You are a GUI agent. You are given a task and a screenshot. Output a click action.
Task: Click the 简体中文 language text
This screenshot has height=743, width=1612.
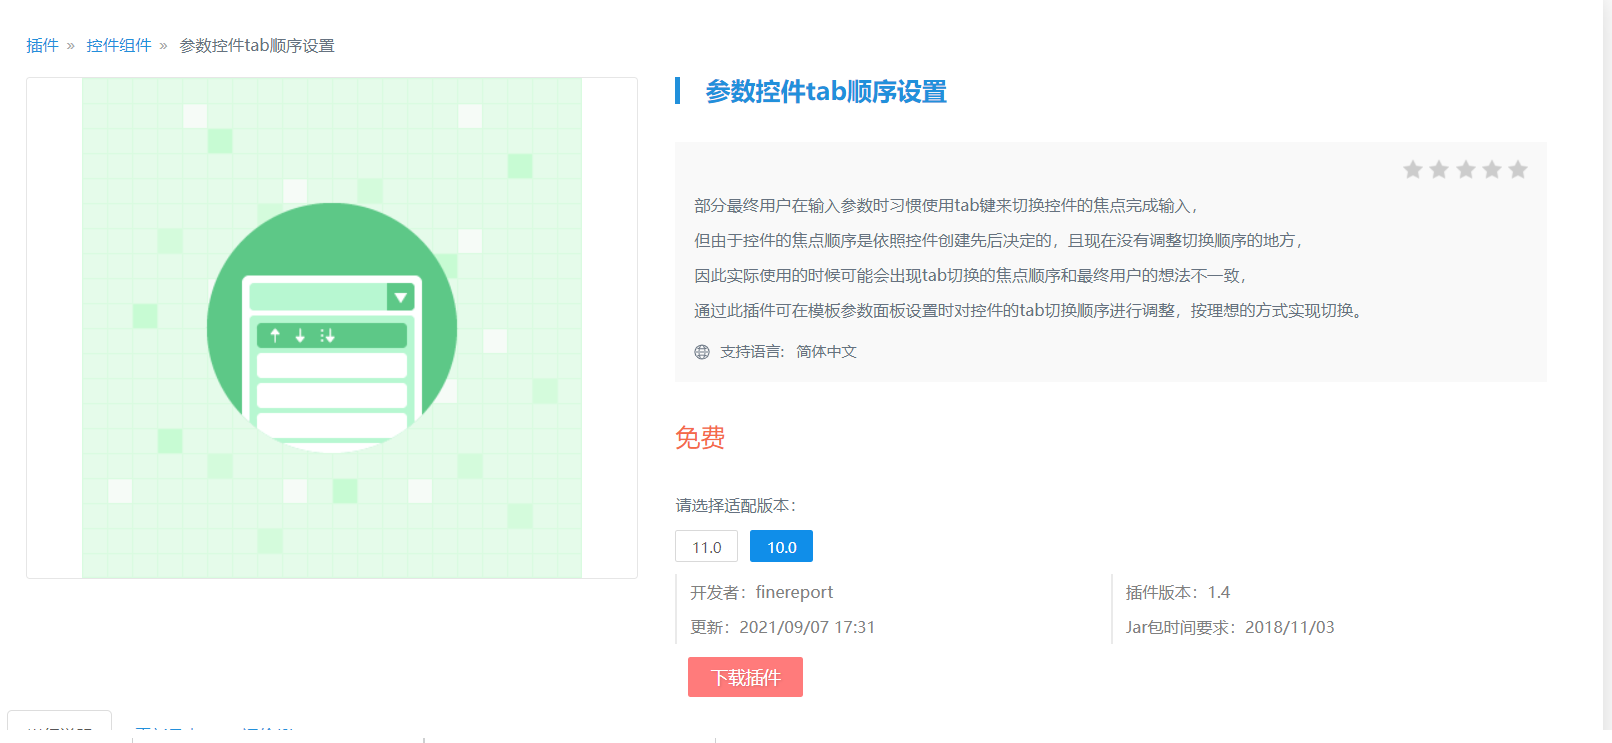(826, 352)
